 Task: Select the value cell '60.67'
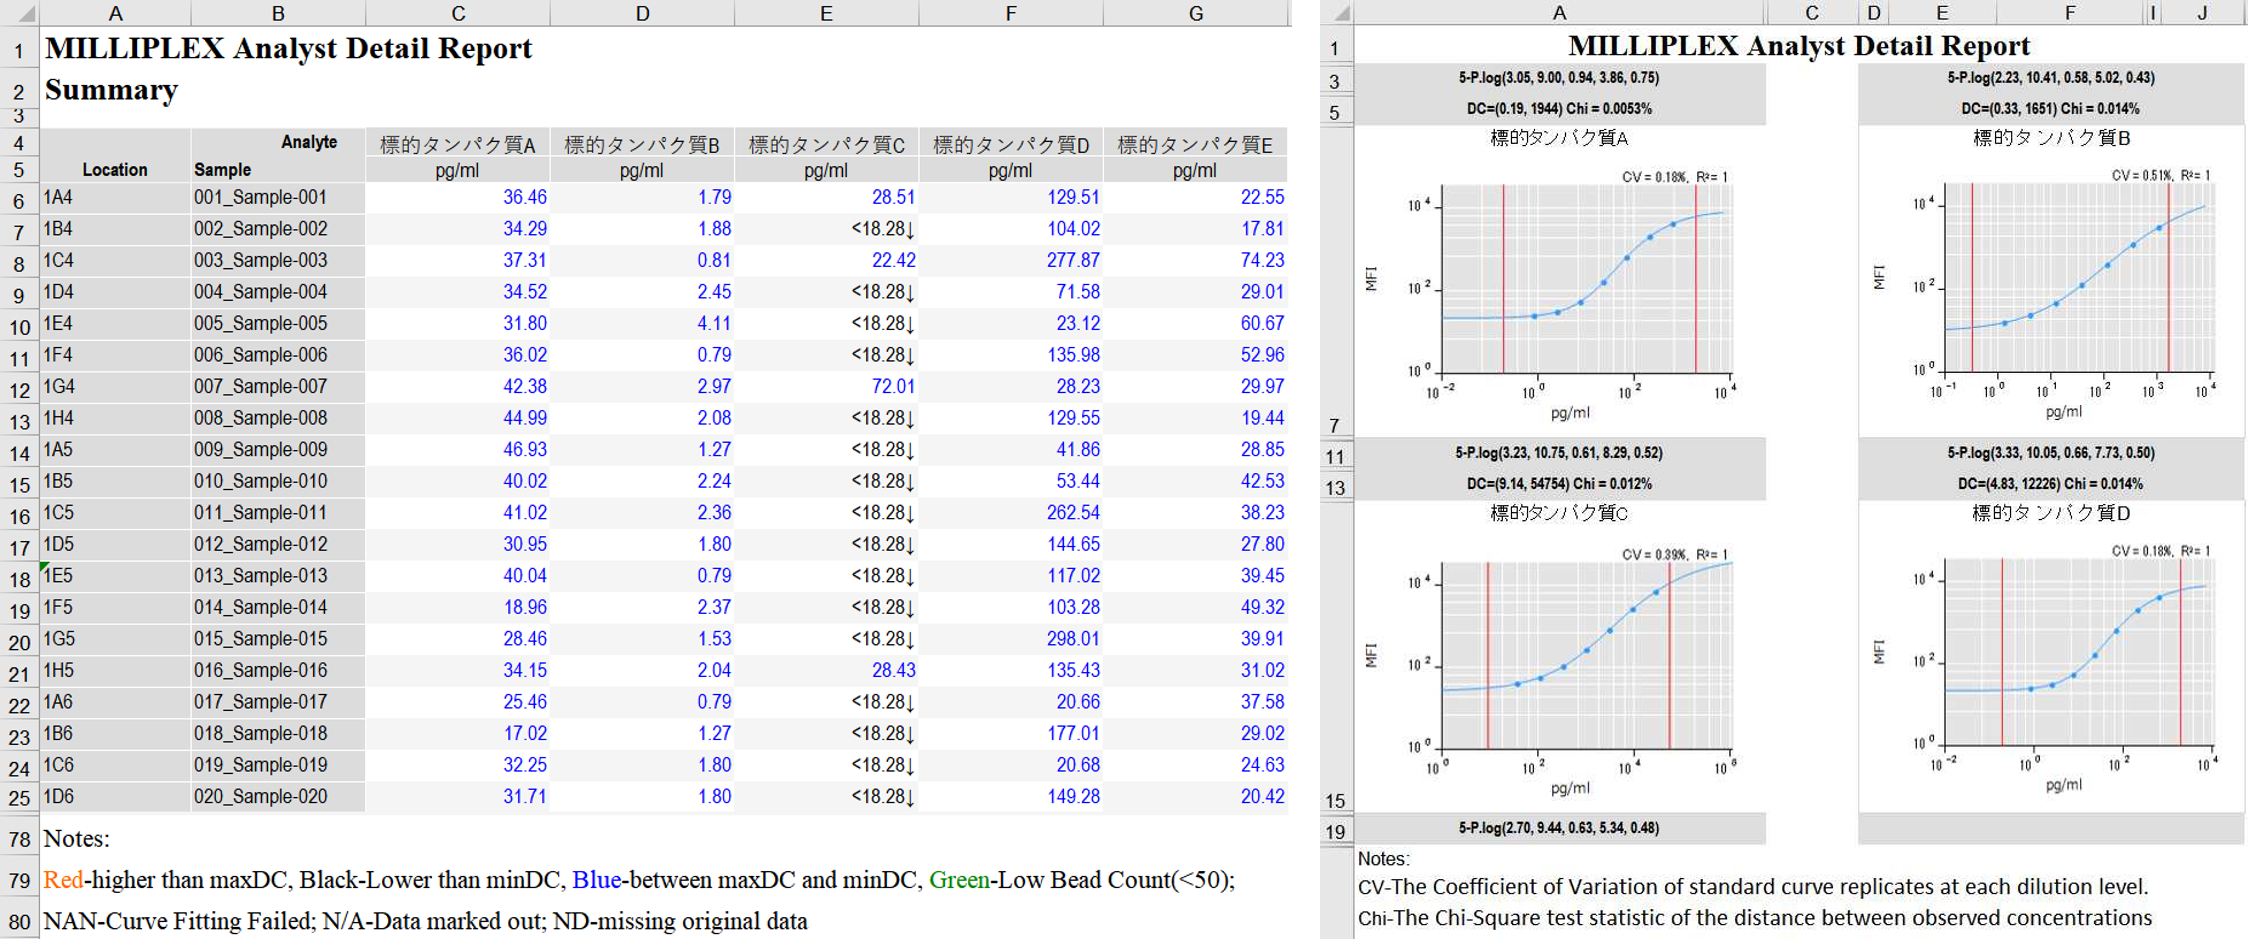click(x=1195, y=323)
